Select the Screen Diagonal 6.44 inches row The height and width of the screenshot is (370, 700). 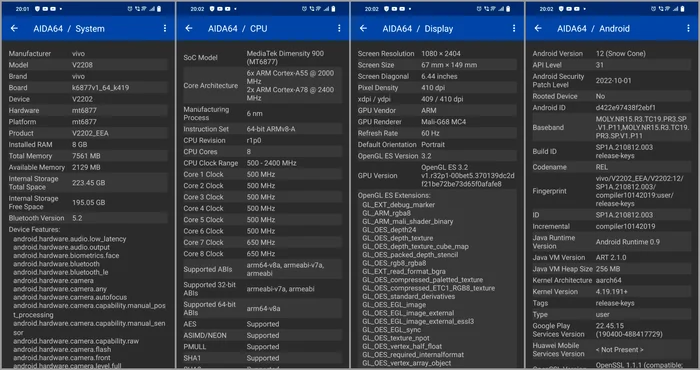pyautogui.click(x=437, y=76)
